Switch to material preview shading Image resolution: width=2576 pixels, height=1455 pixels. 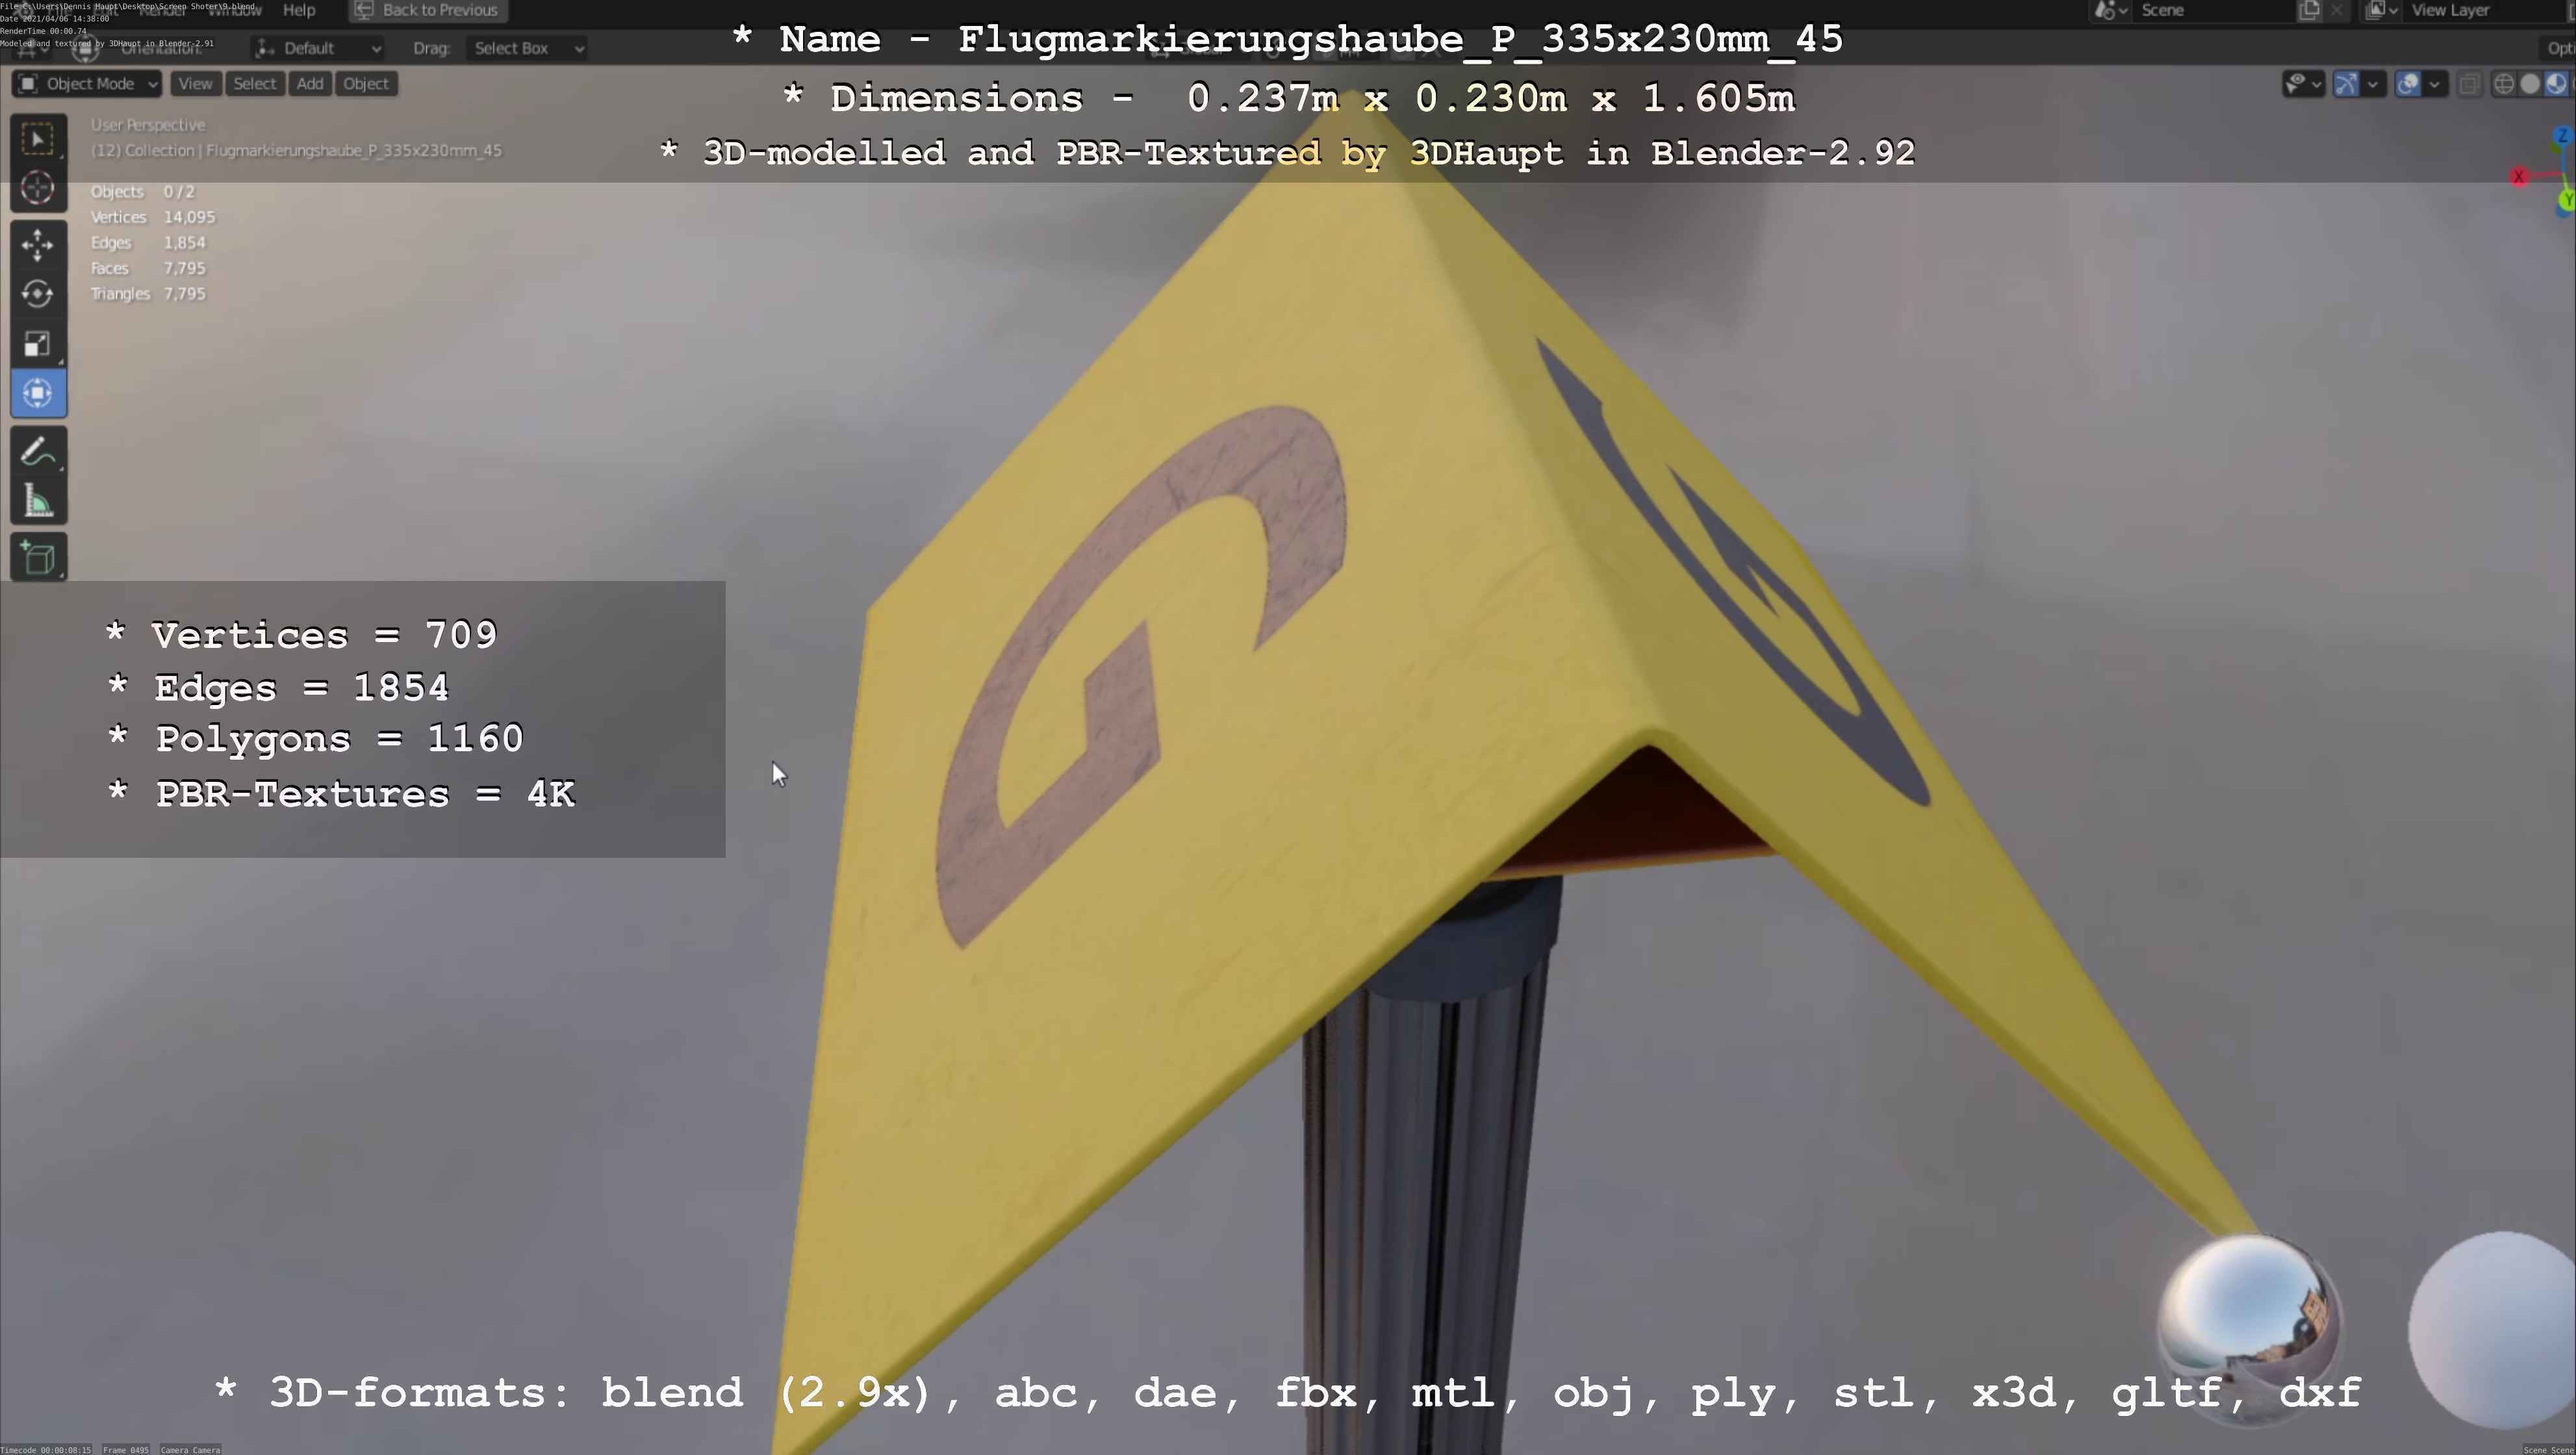pyautogui.click(x=2556, y=84)
